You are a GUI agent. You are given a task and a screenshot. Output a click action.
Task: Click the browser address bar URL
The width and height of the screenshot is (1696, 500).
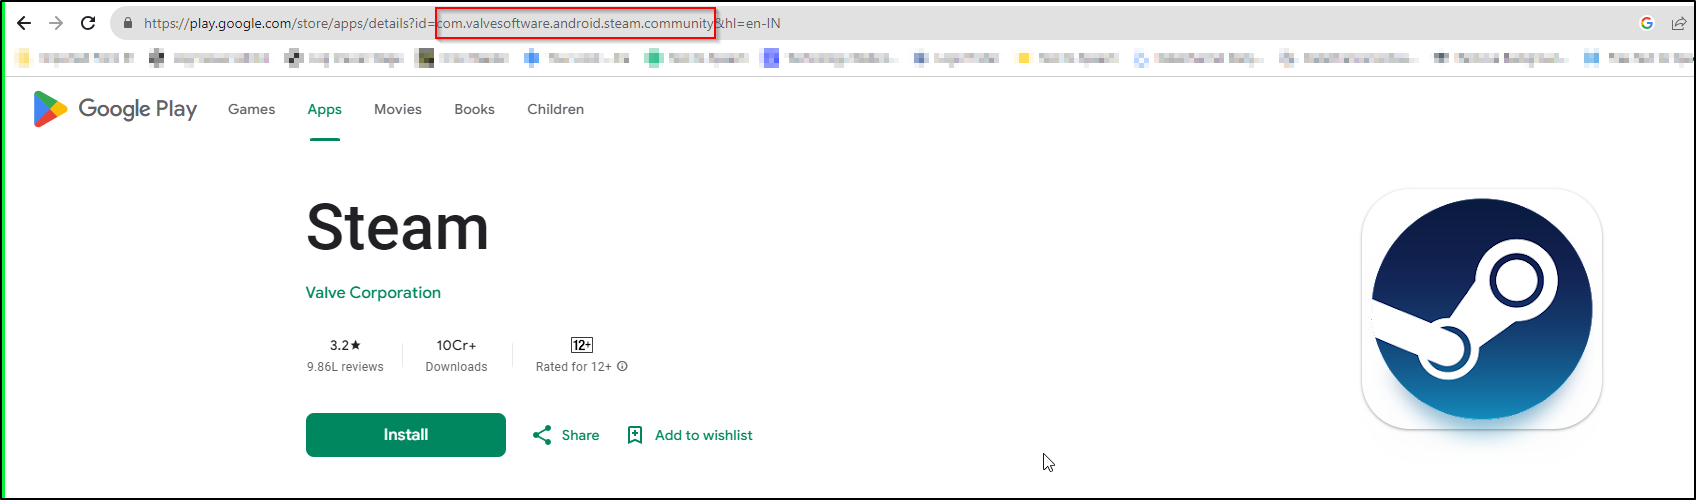[x=462, y=23]
